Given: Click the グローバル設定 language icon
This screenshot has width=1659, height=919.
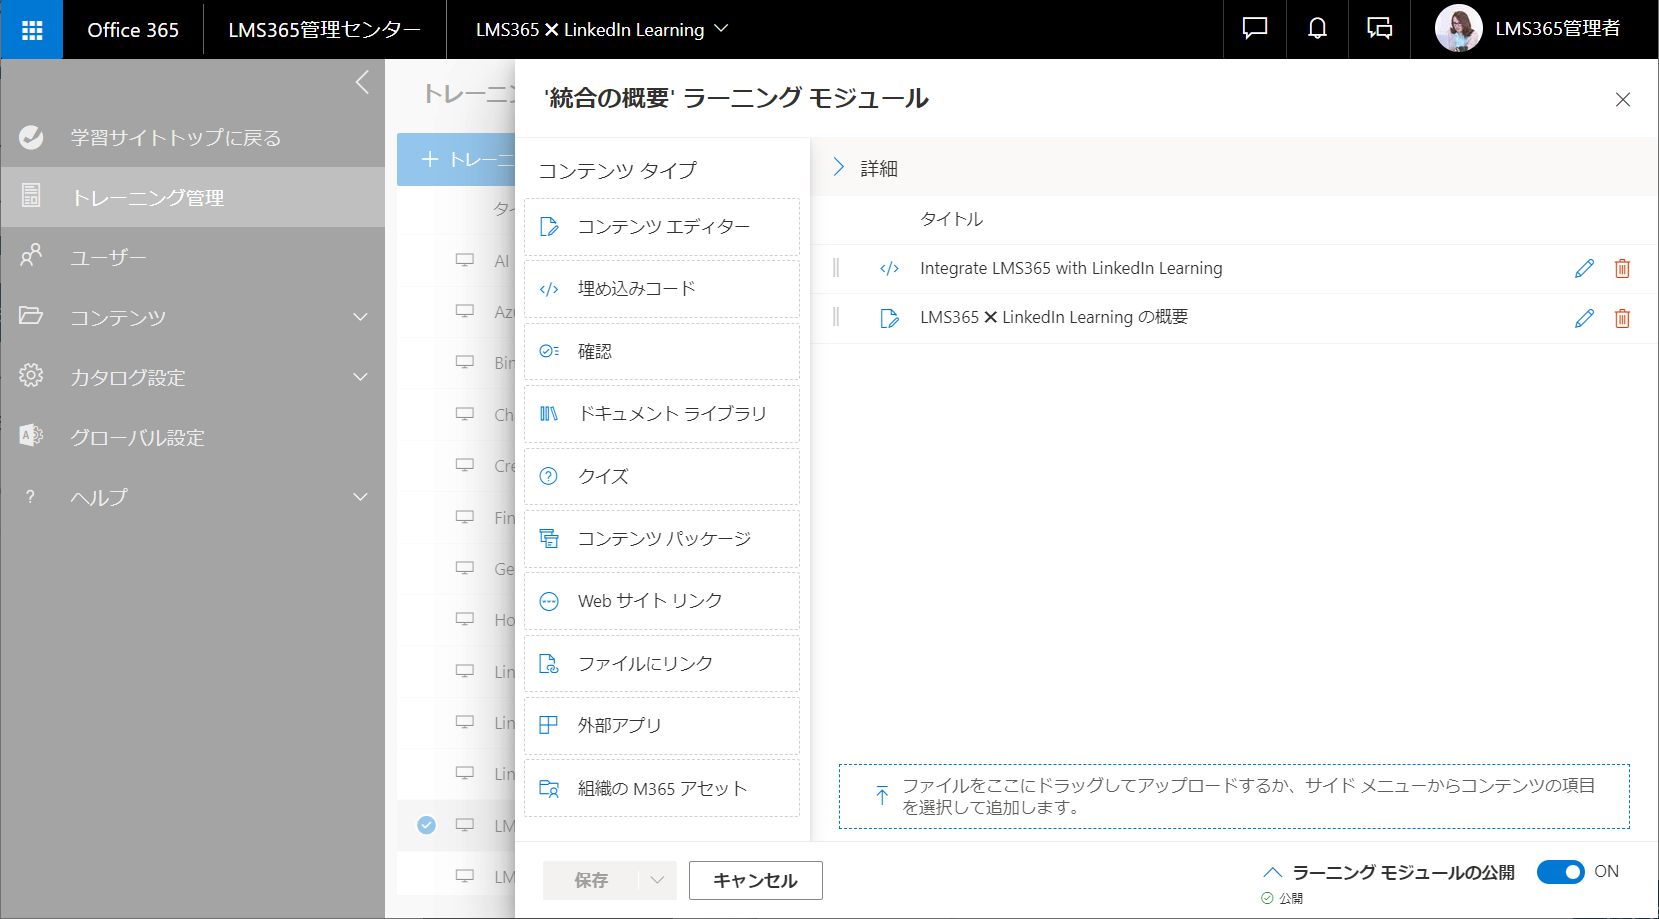Looking at the screenshot, I should [x=31, y=436].
